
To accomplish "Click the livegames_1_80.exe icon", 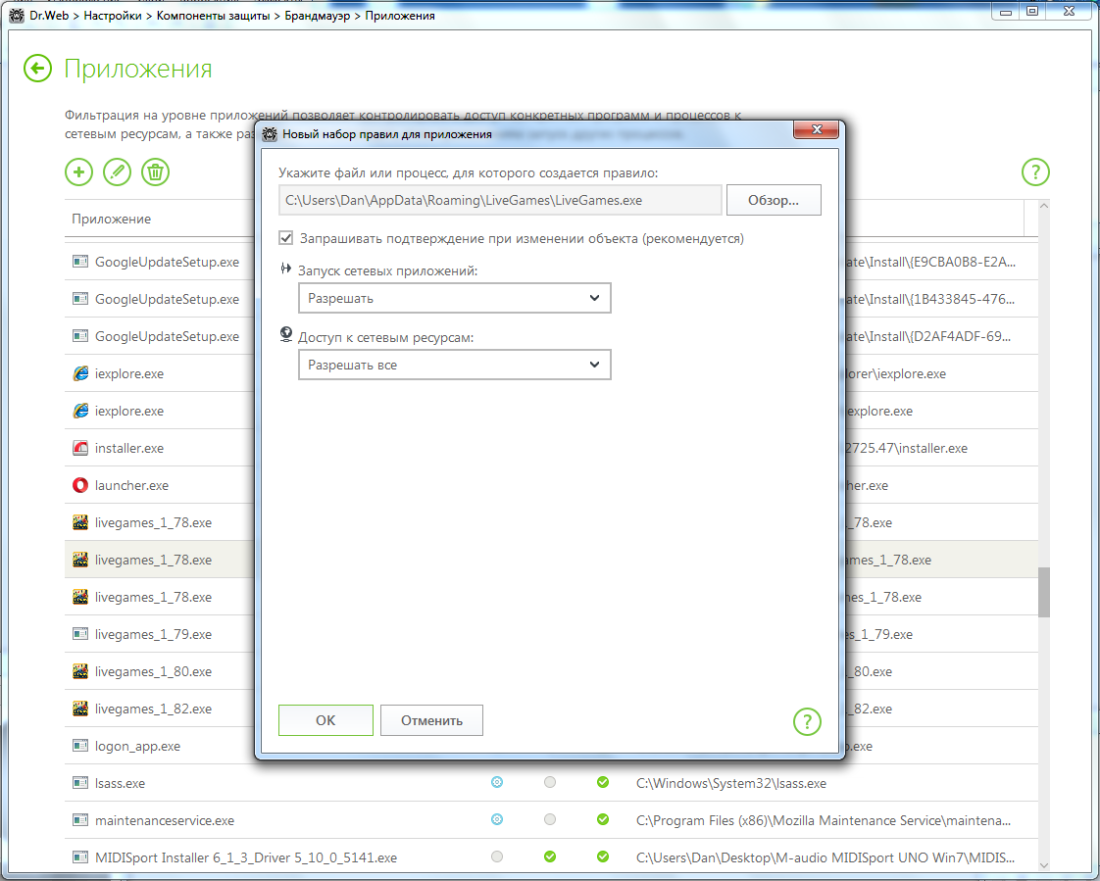I will point(81,671).
